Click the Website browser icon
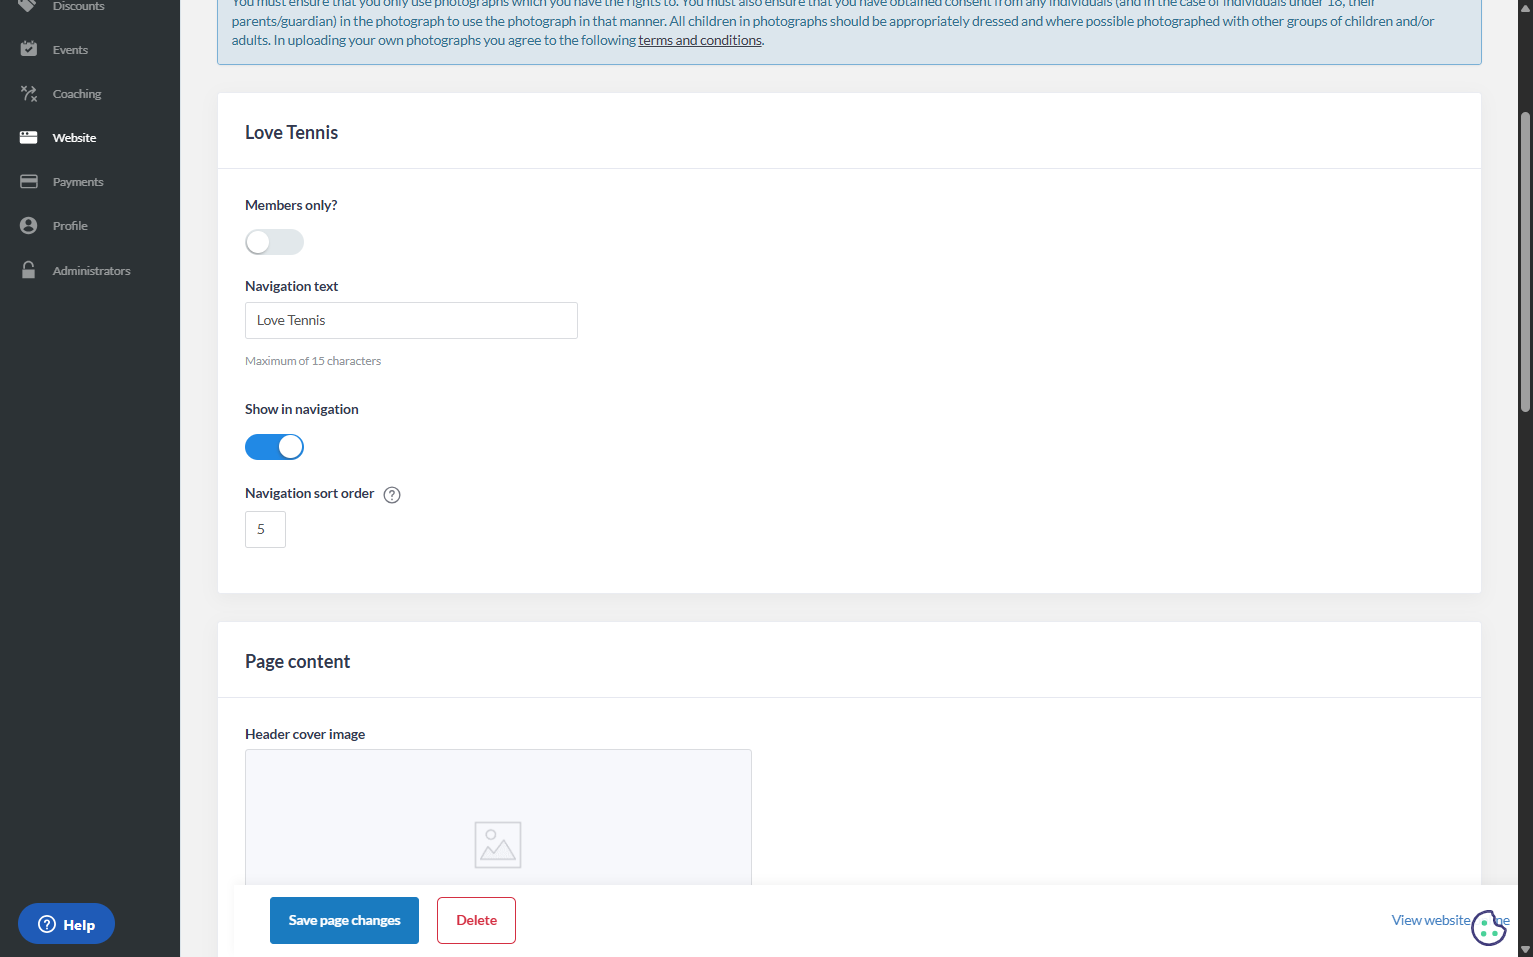 click(29, 138)
